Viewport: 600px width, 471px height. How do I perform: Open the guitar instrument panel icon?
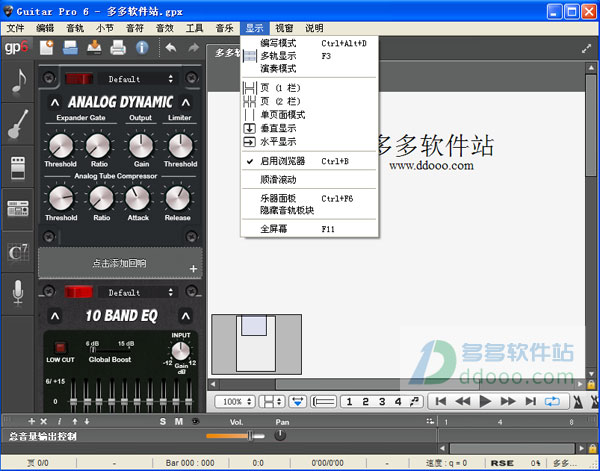point(18,124)
